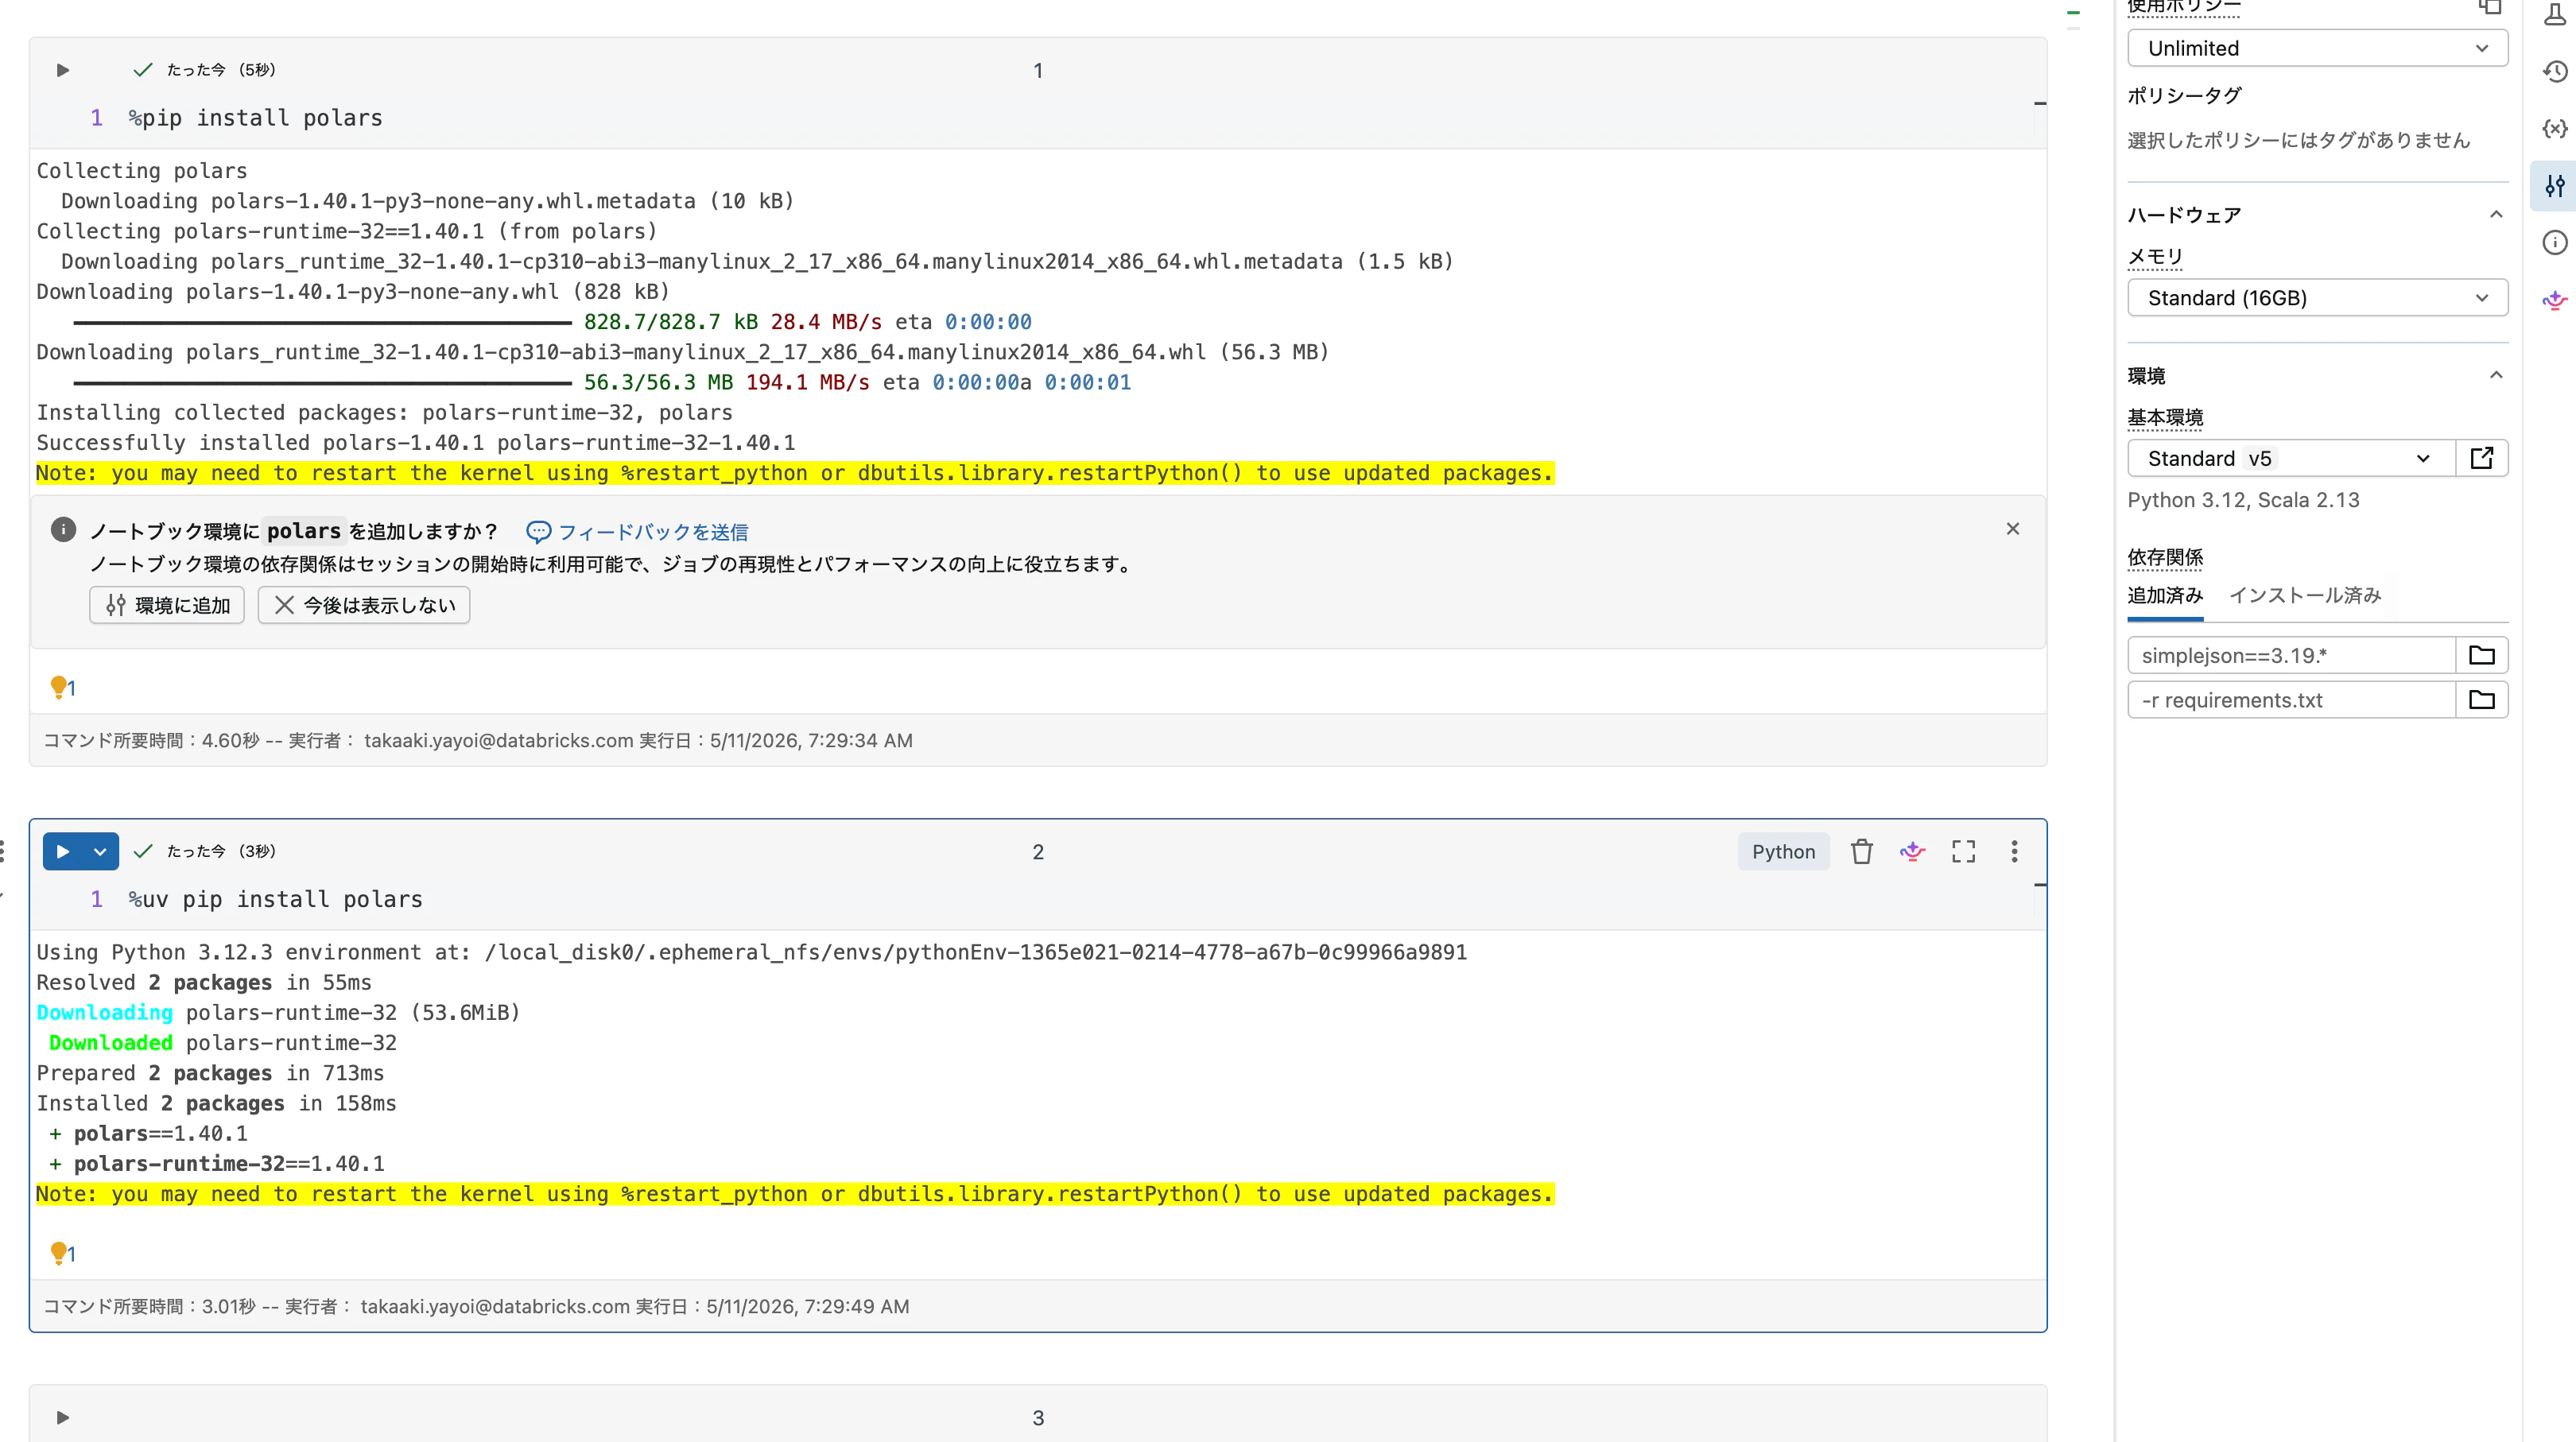
Task: Browse files for the requirements.txt dependency
Action: pyautogui.click(x=2482, y=700)
